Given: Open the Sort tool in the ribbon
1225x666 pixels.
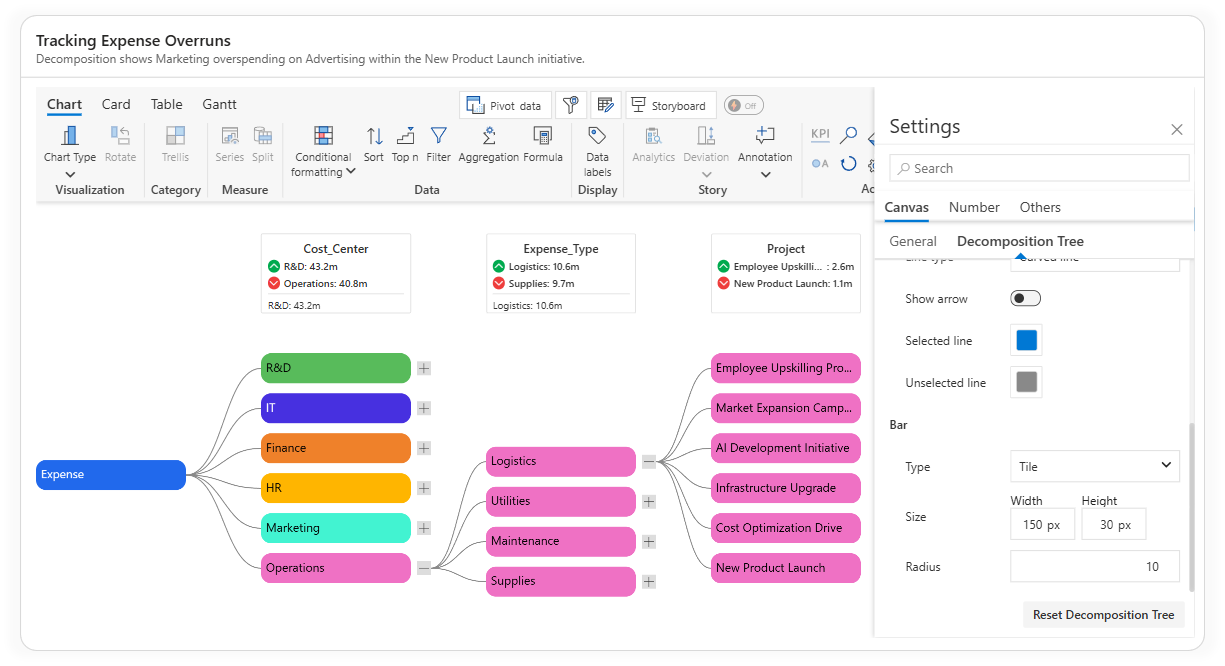Looking at the screenshot, I should (x=374, y=137).
